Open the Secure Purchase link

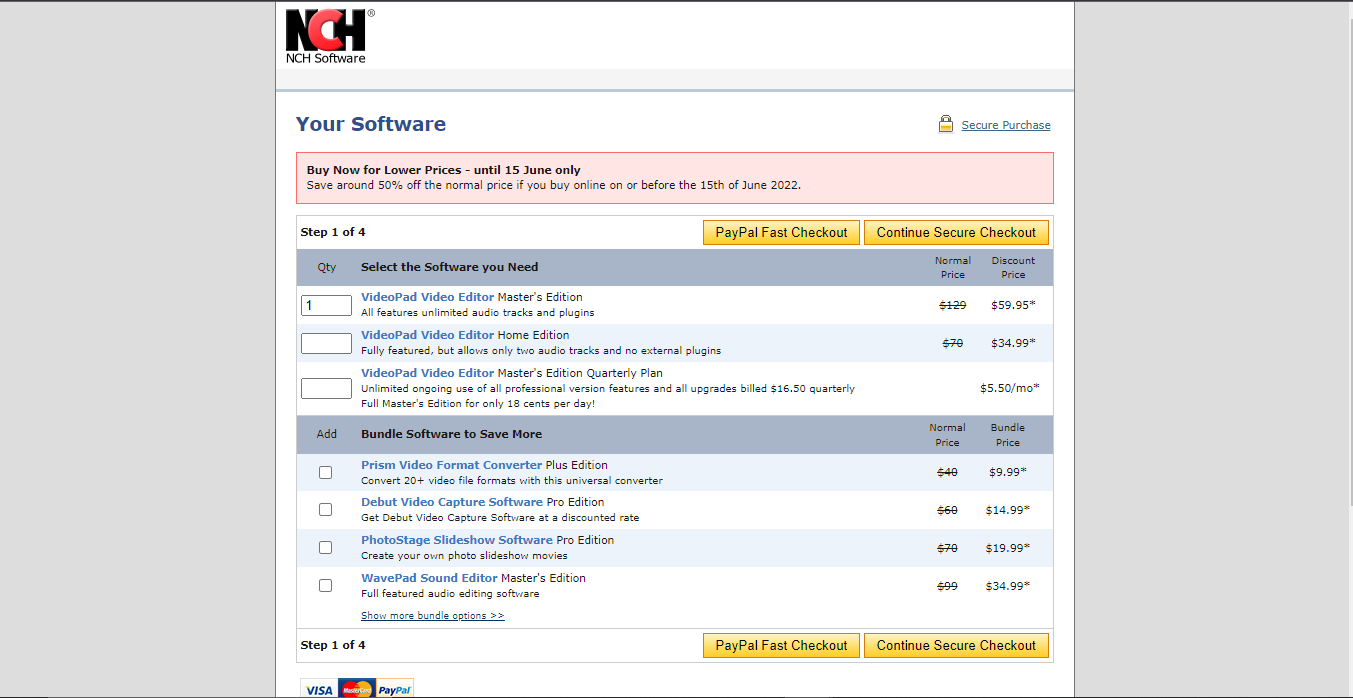coord(1006,125)
